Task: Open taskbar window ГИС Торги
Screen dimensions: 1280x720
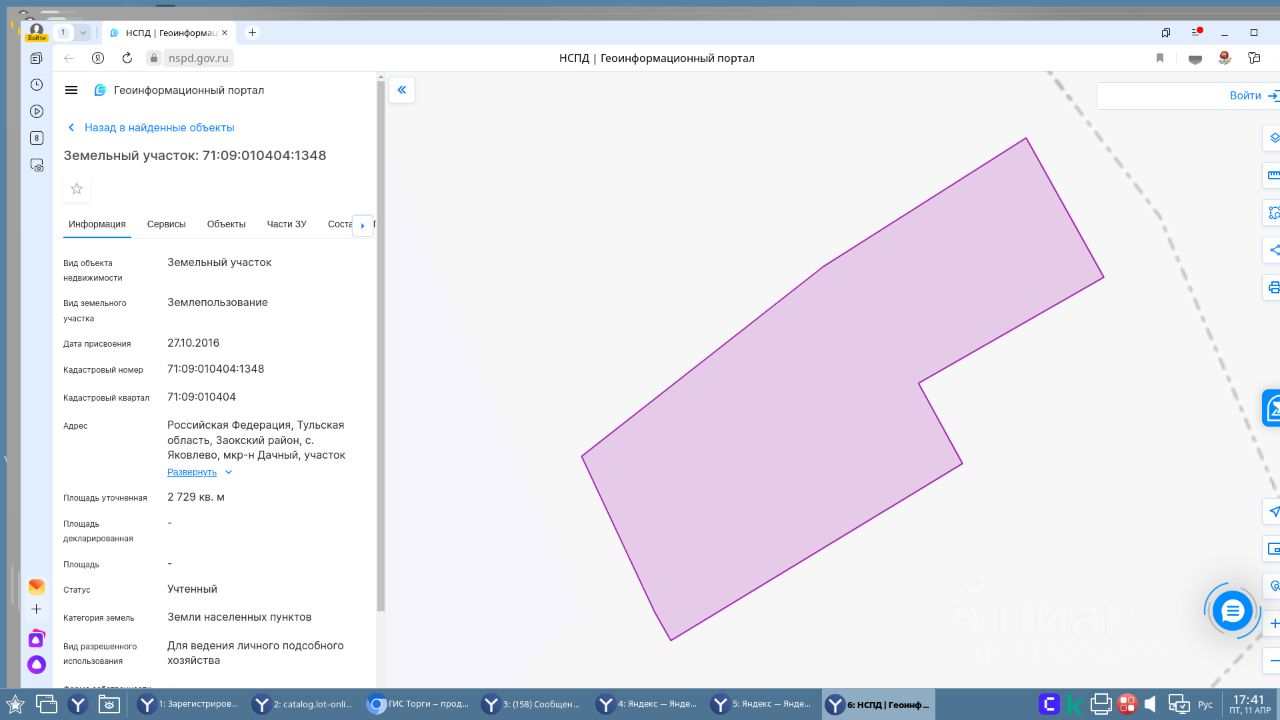Action: click(419, 704)
